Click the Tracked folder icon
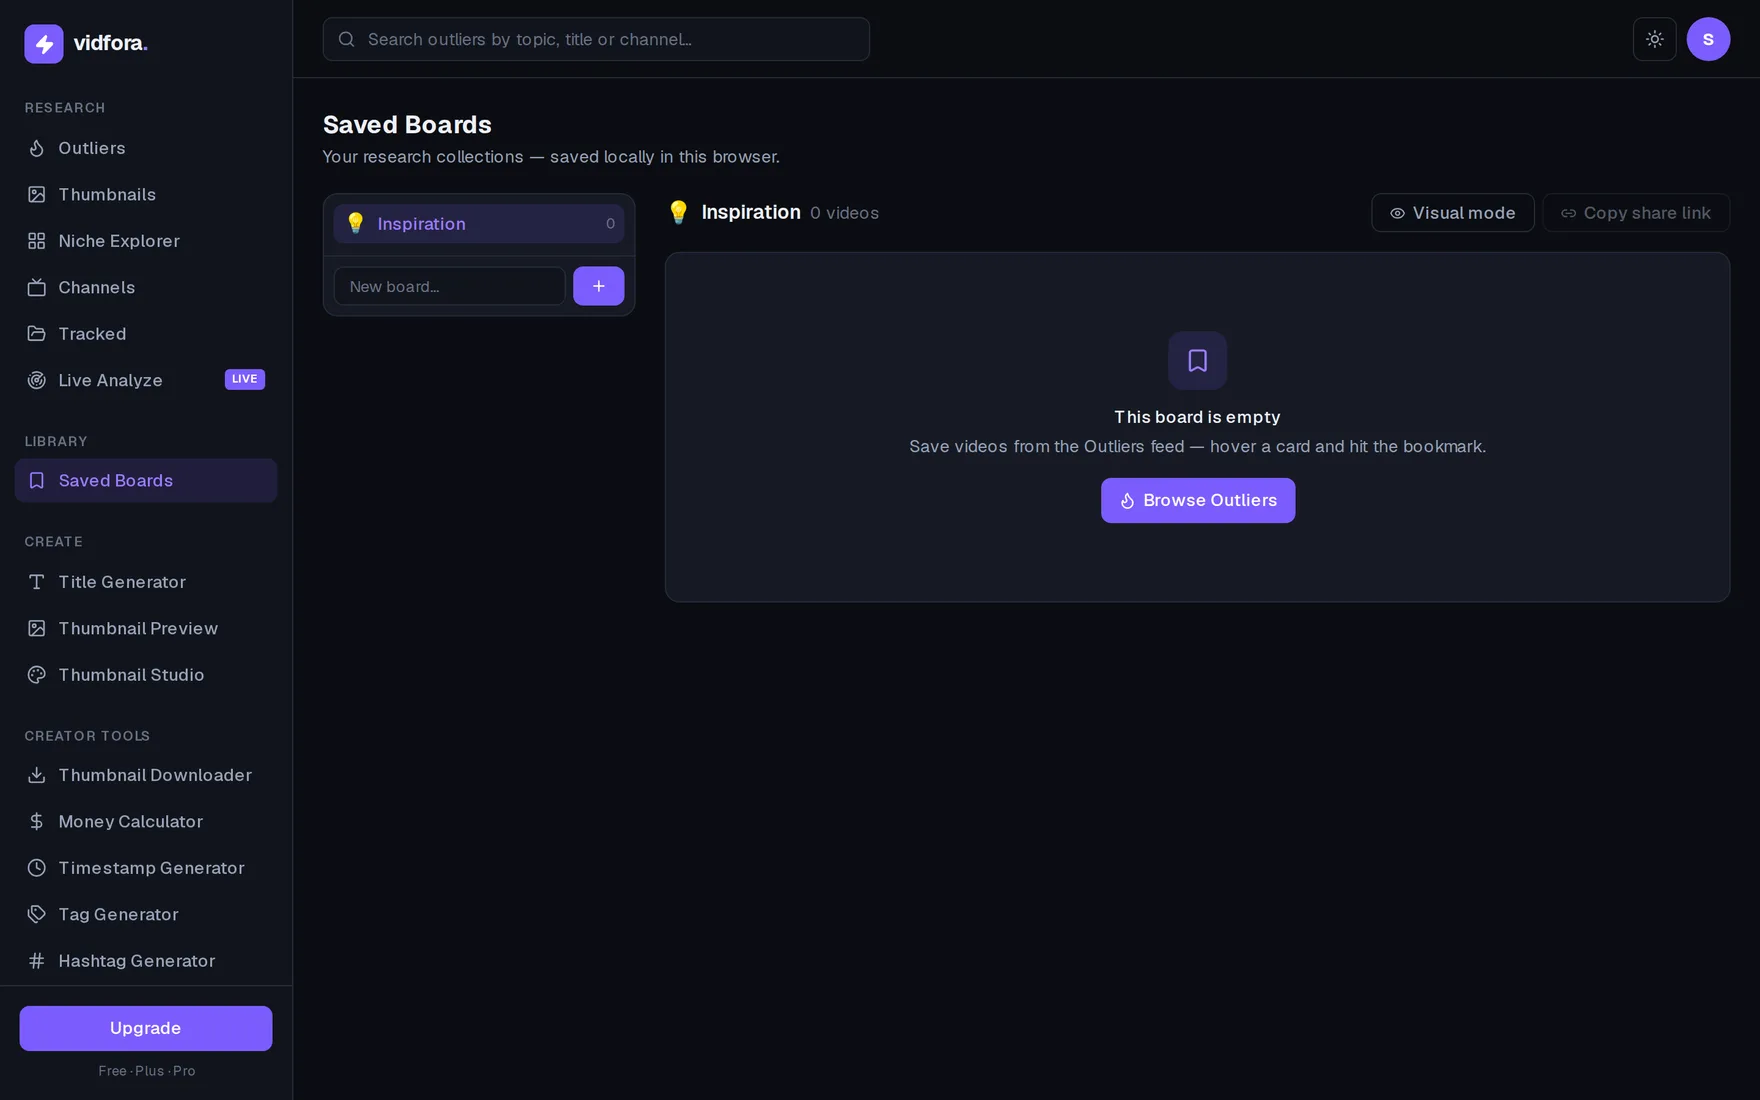The width and height of the screenshot is (1760, 1100). tap(37, 334)
